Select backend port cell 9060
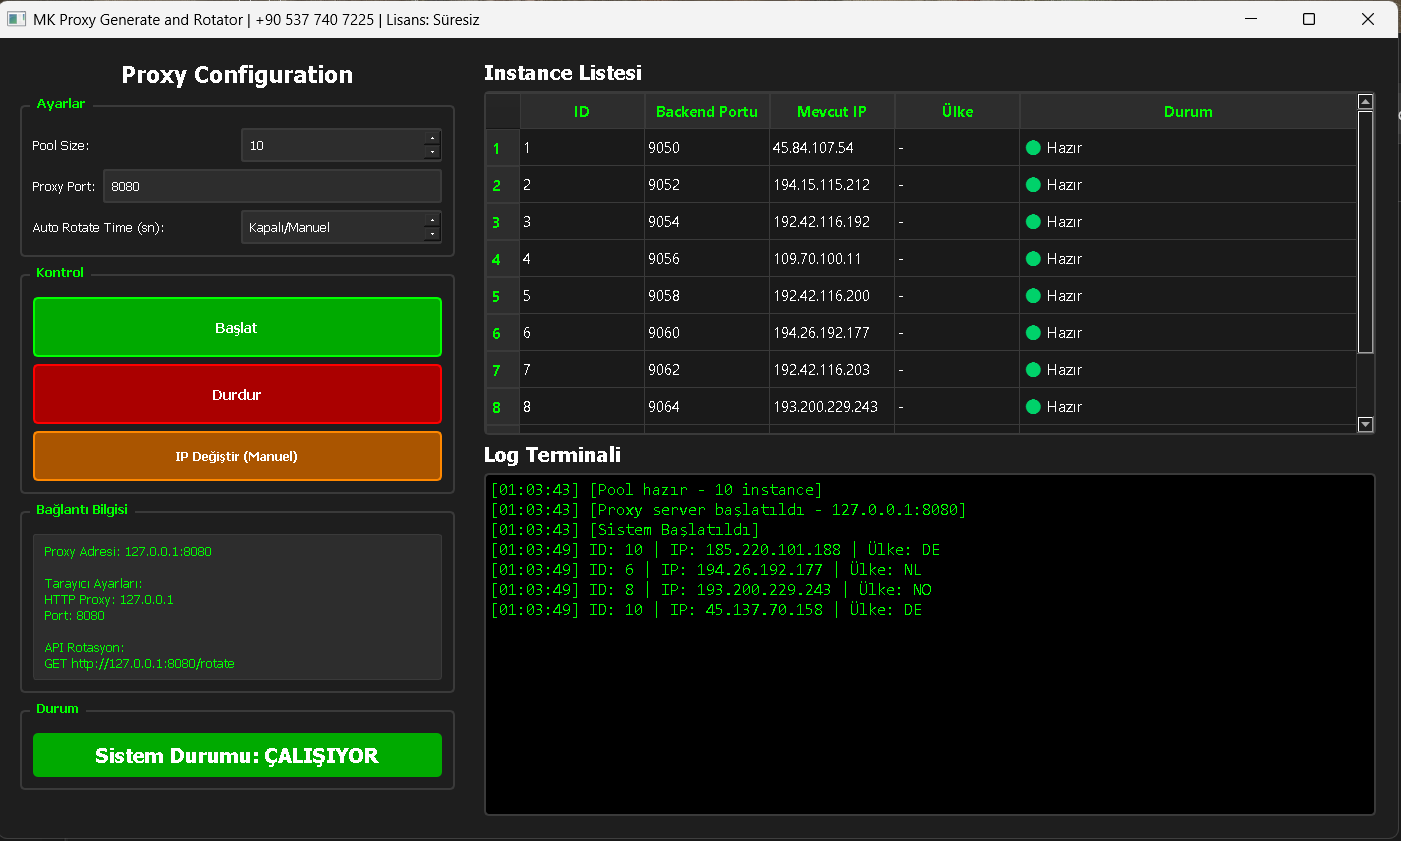Viewport: 1401px width, 841px height. click(707, 333)
